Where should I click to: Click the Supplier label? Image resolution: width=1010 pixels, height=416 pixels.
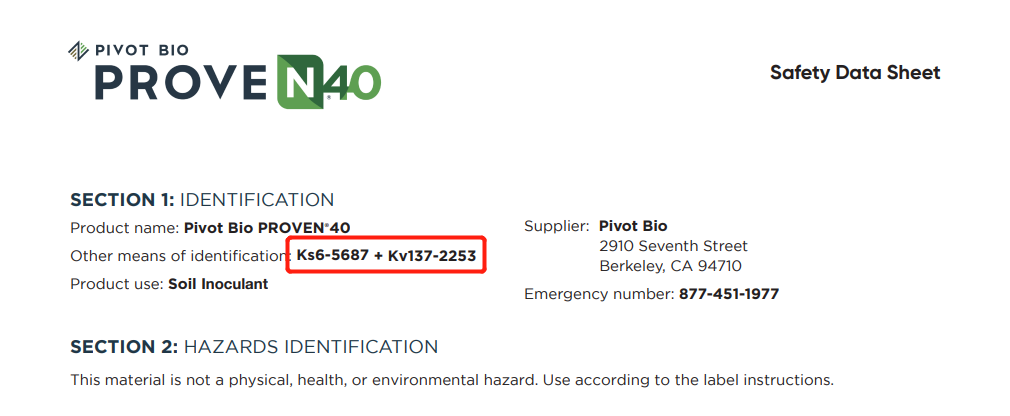click(557, 226)
